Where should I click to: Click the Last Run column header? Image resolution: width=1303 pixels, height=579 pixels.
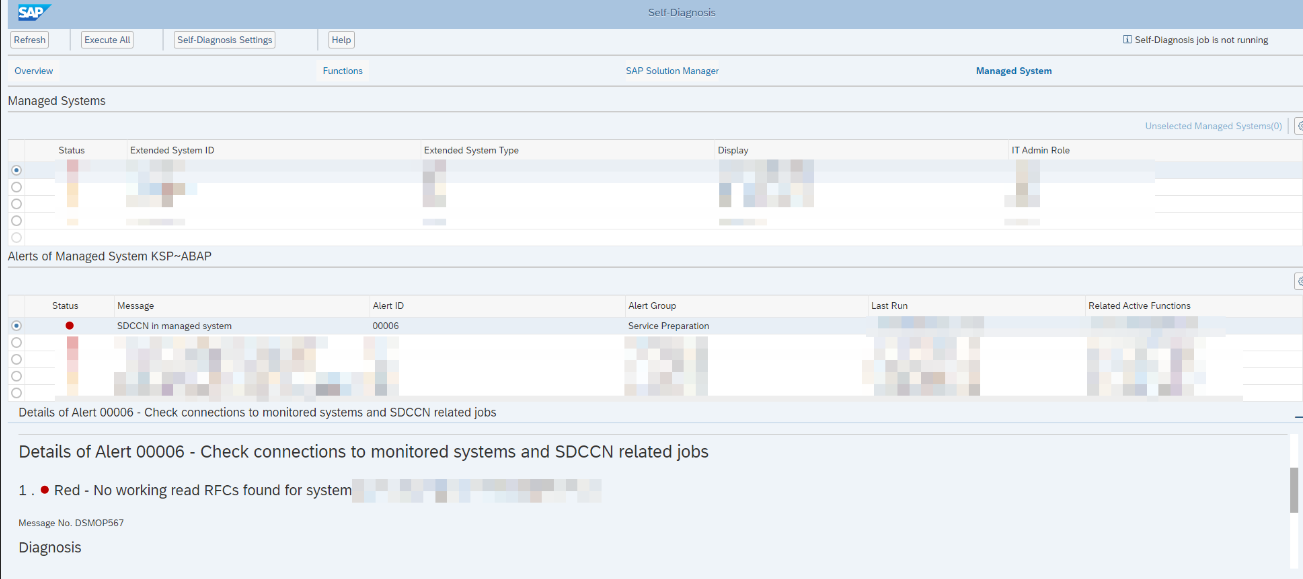[890, 306]
